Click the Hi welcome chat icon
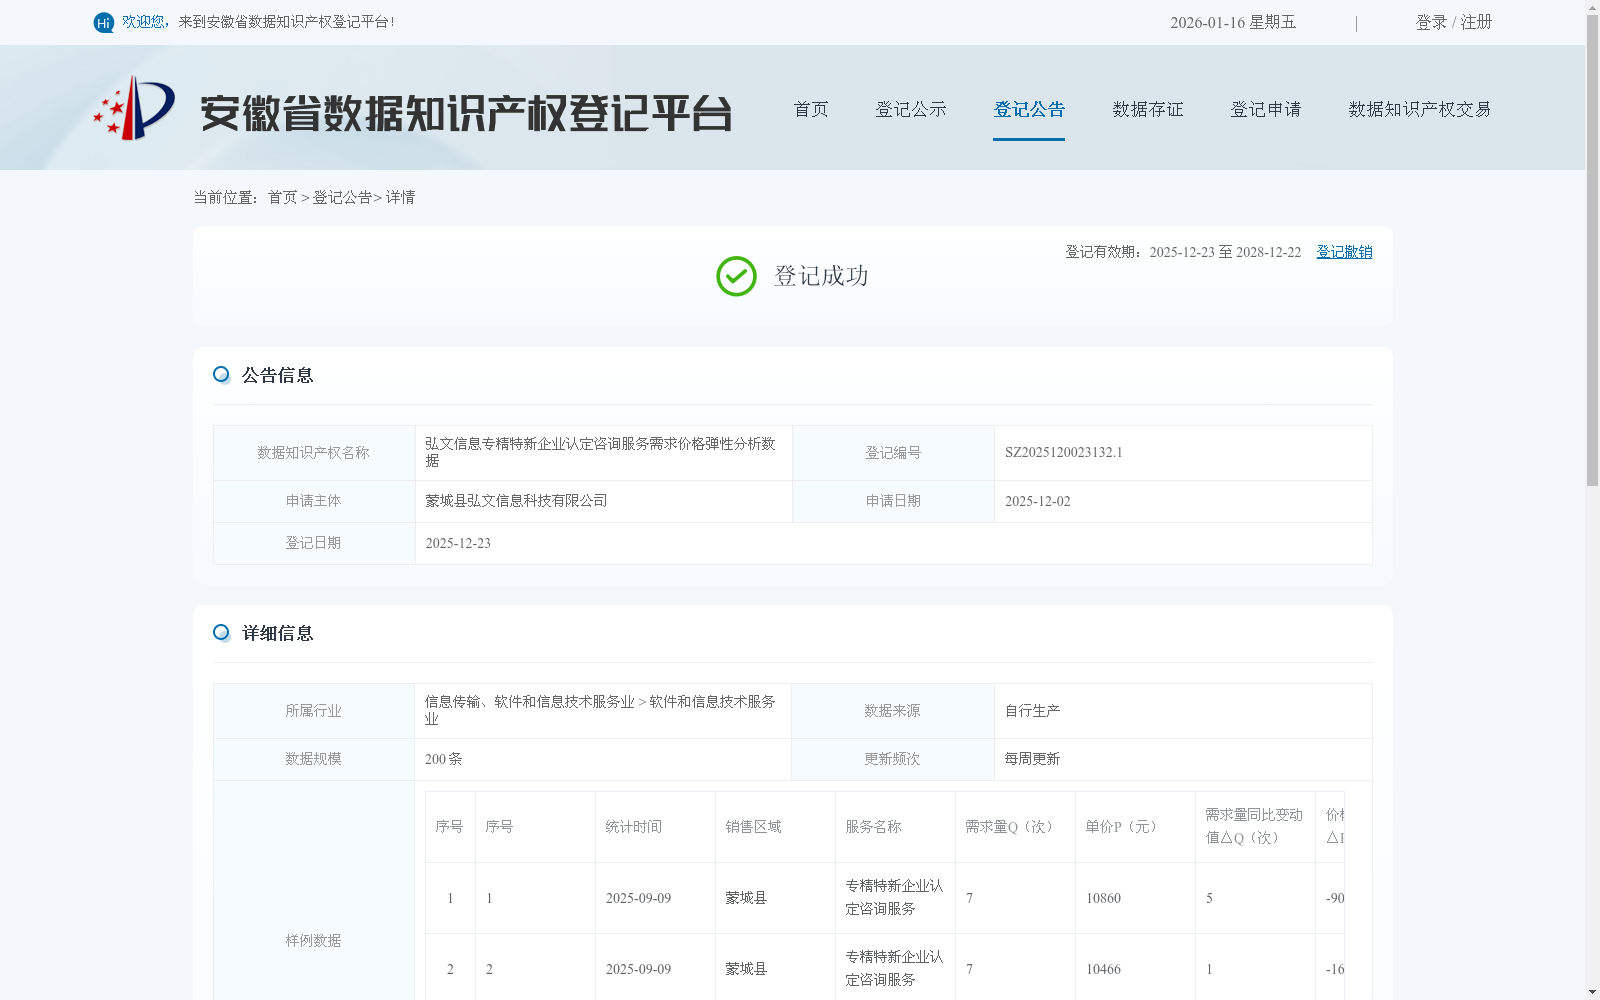Image resolution: width=1600 pixels, height=1000 pixels. (x=104, y=22)
